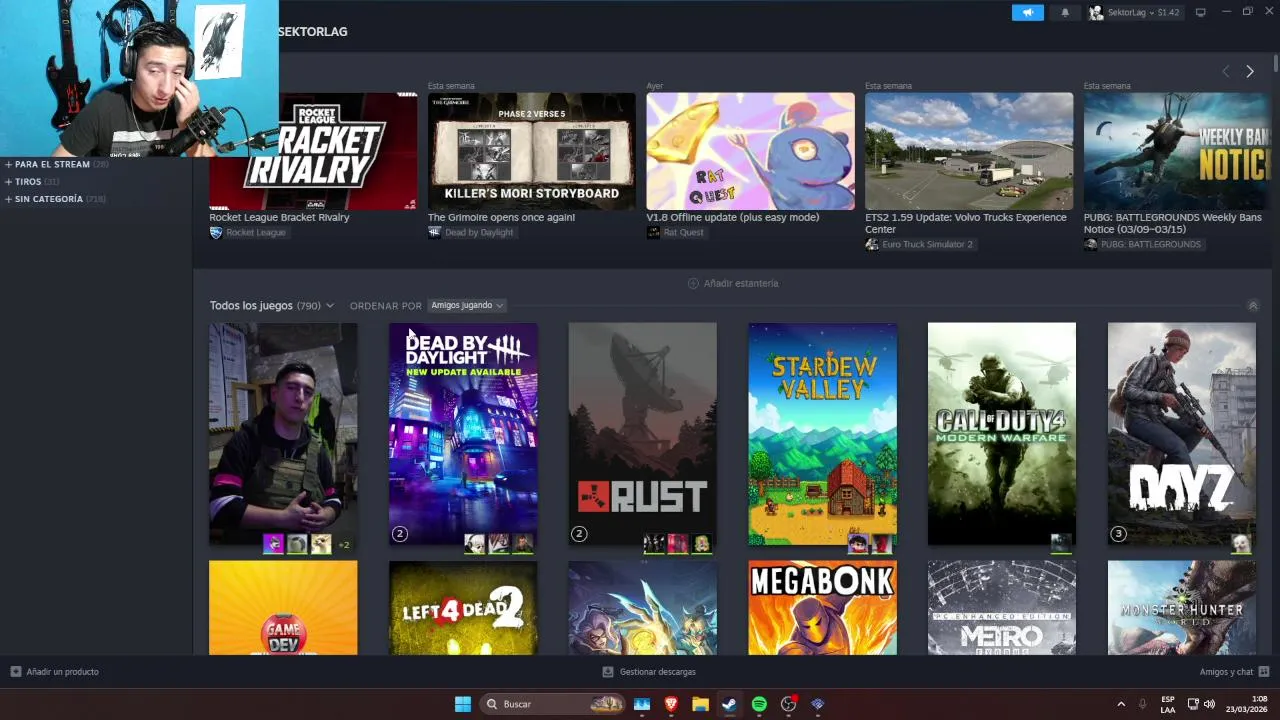Viewport: 1280px width, 720px height.
Task: Open volume speaker icon in system tray
Action: [x=1210, y=704]
